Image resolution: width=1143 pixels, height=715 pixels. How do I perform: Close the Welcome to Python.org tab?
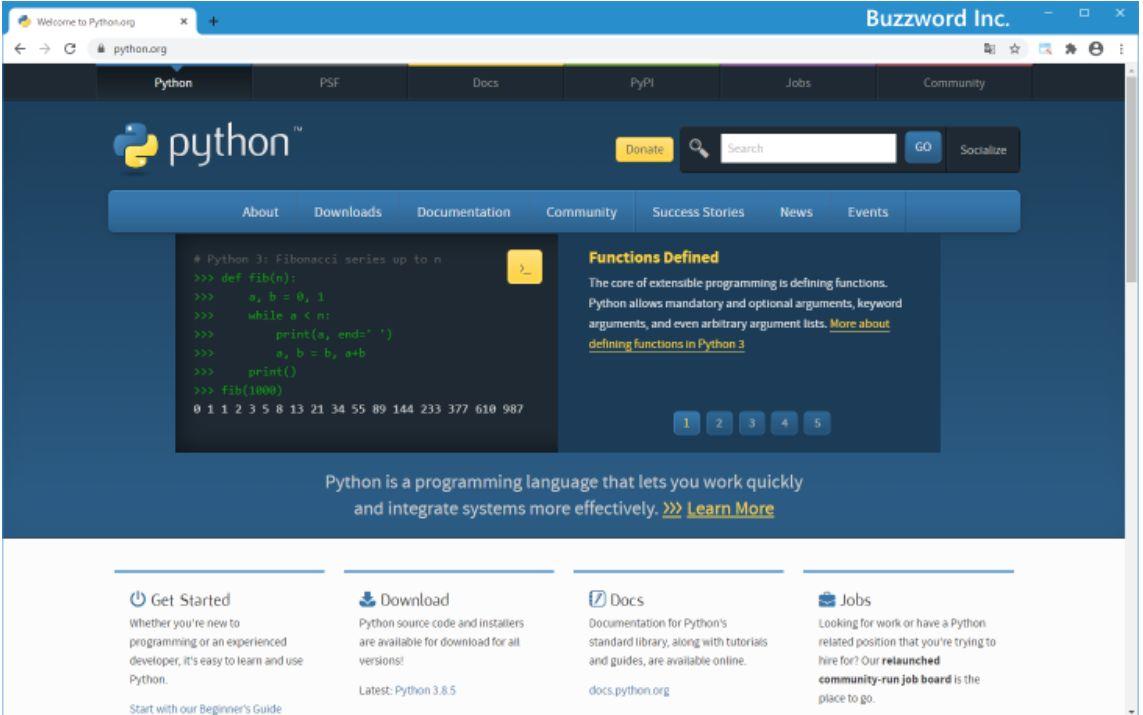pos(184,22)
